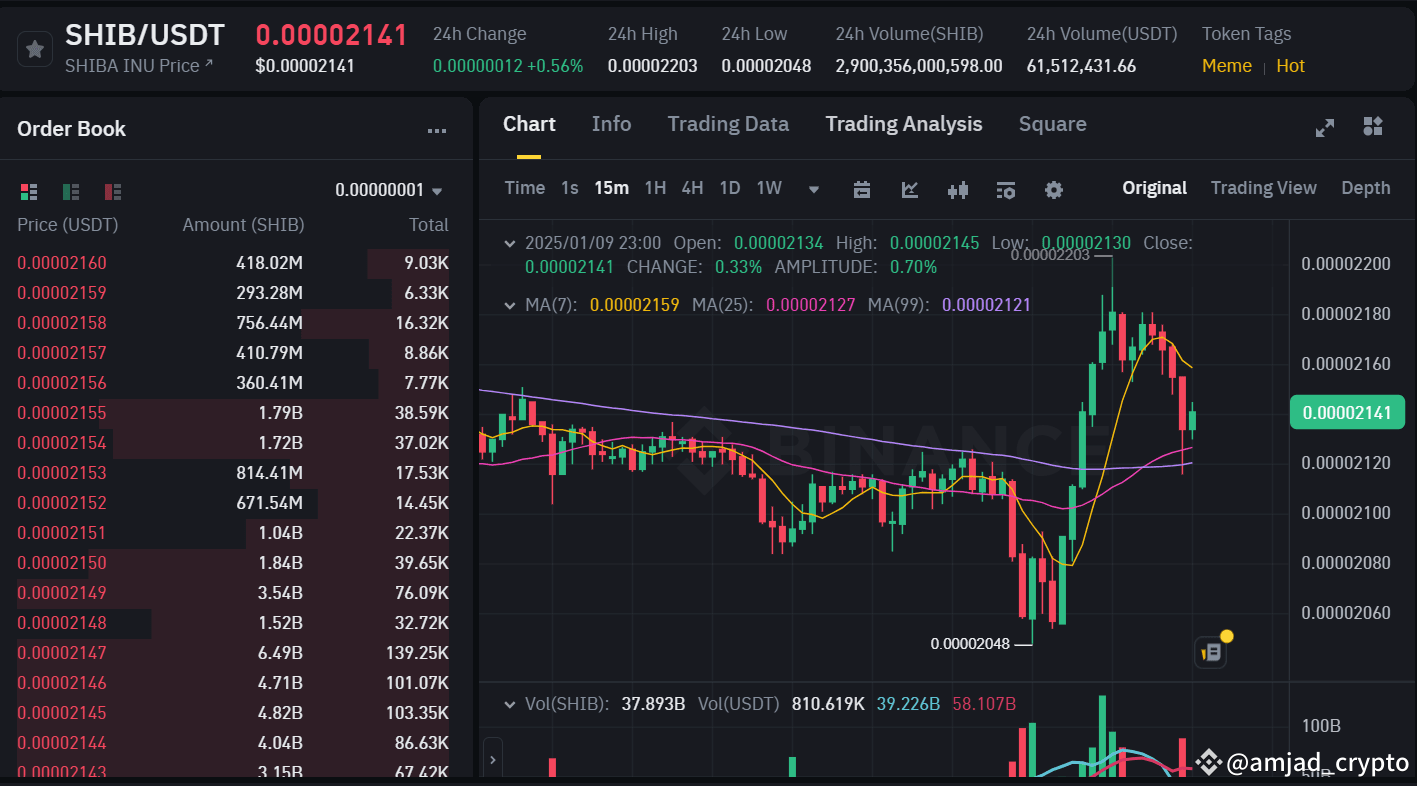Switch to the Chart tab
1417x786 pixels.
tap(529, 124)
